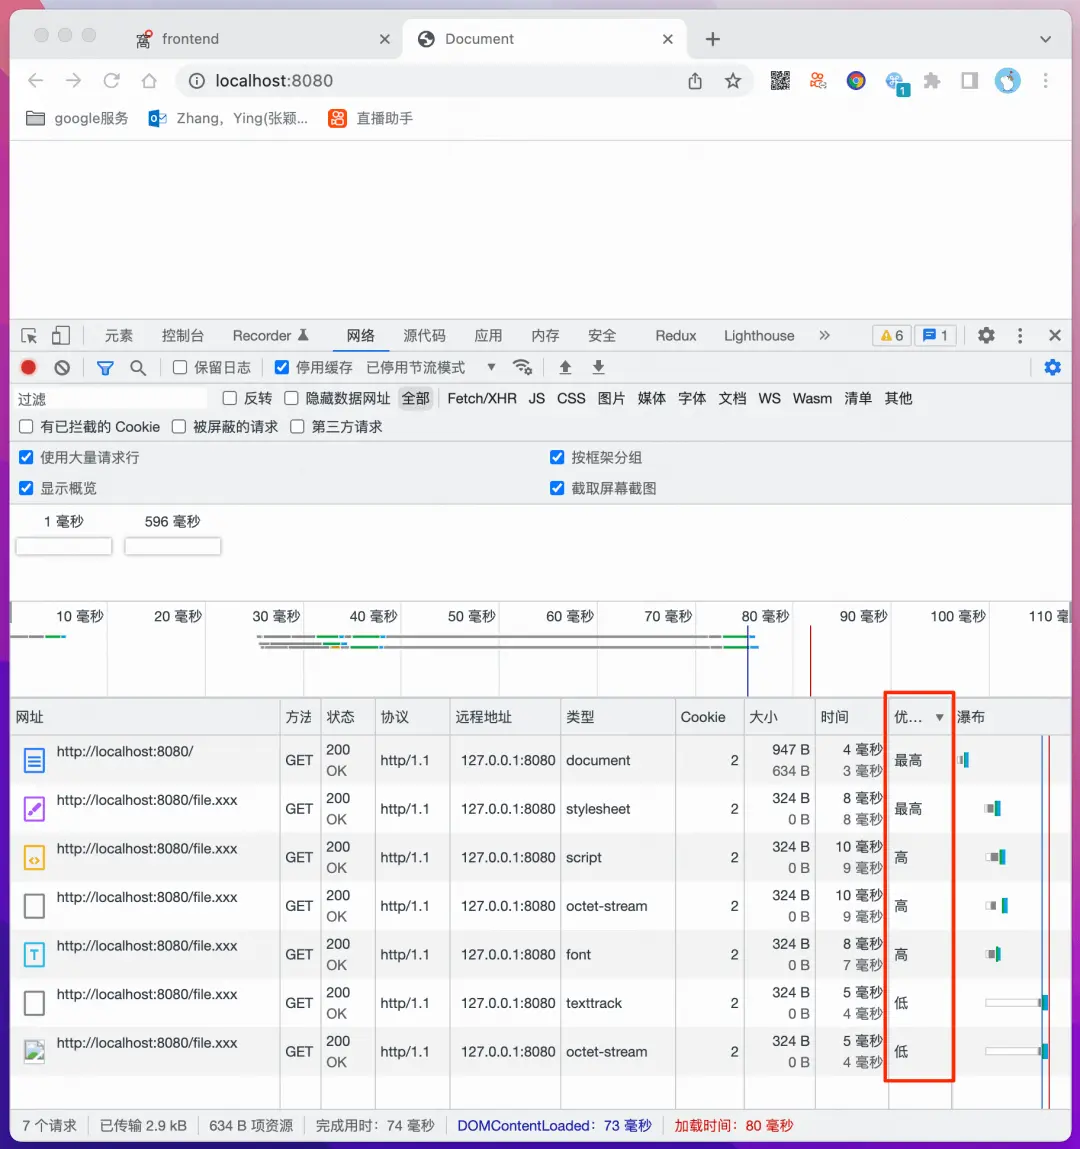The width and height of the screenshot is (1080, 1149).
Task: Open the google服务 bookmark folder
Action: (x=77, y=118)
